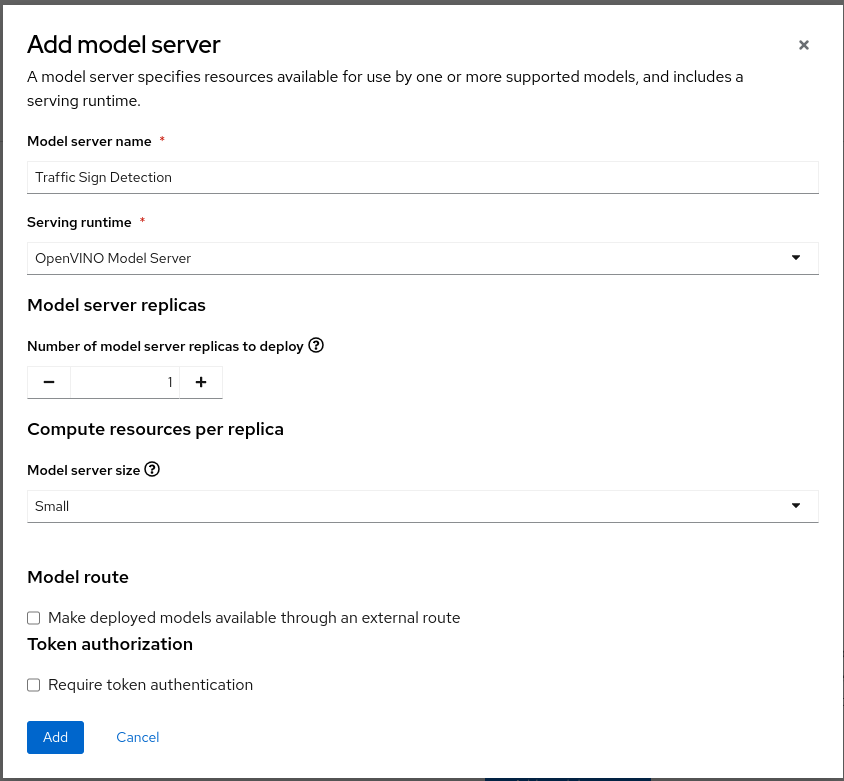
Task: Click the 'Model server name' field label
Action: [89, 142]
